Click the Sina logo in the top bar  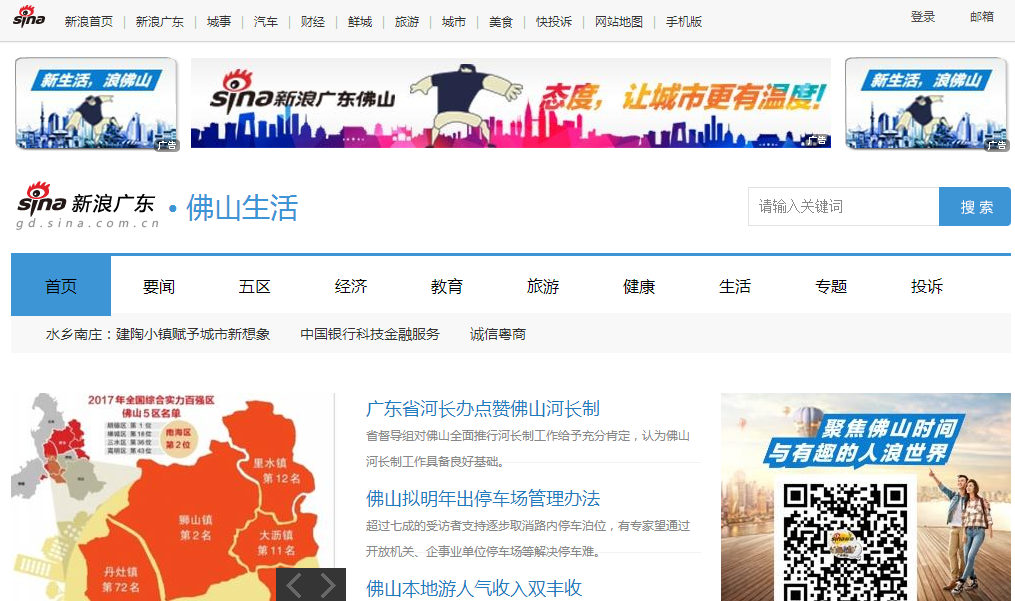pos(29,17)
